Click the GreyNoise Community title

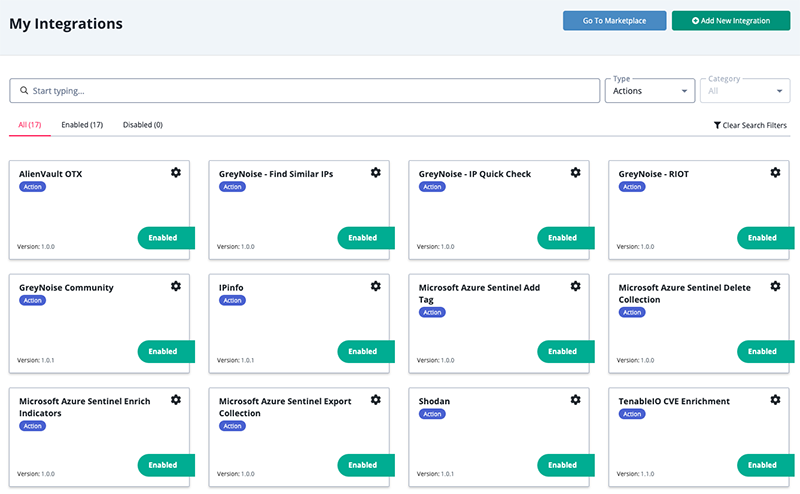(66, 288)
